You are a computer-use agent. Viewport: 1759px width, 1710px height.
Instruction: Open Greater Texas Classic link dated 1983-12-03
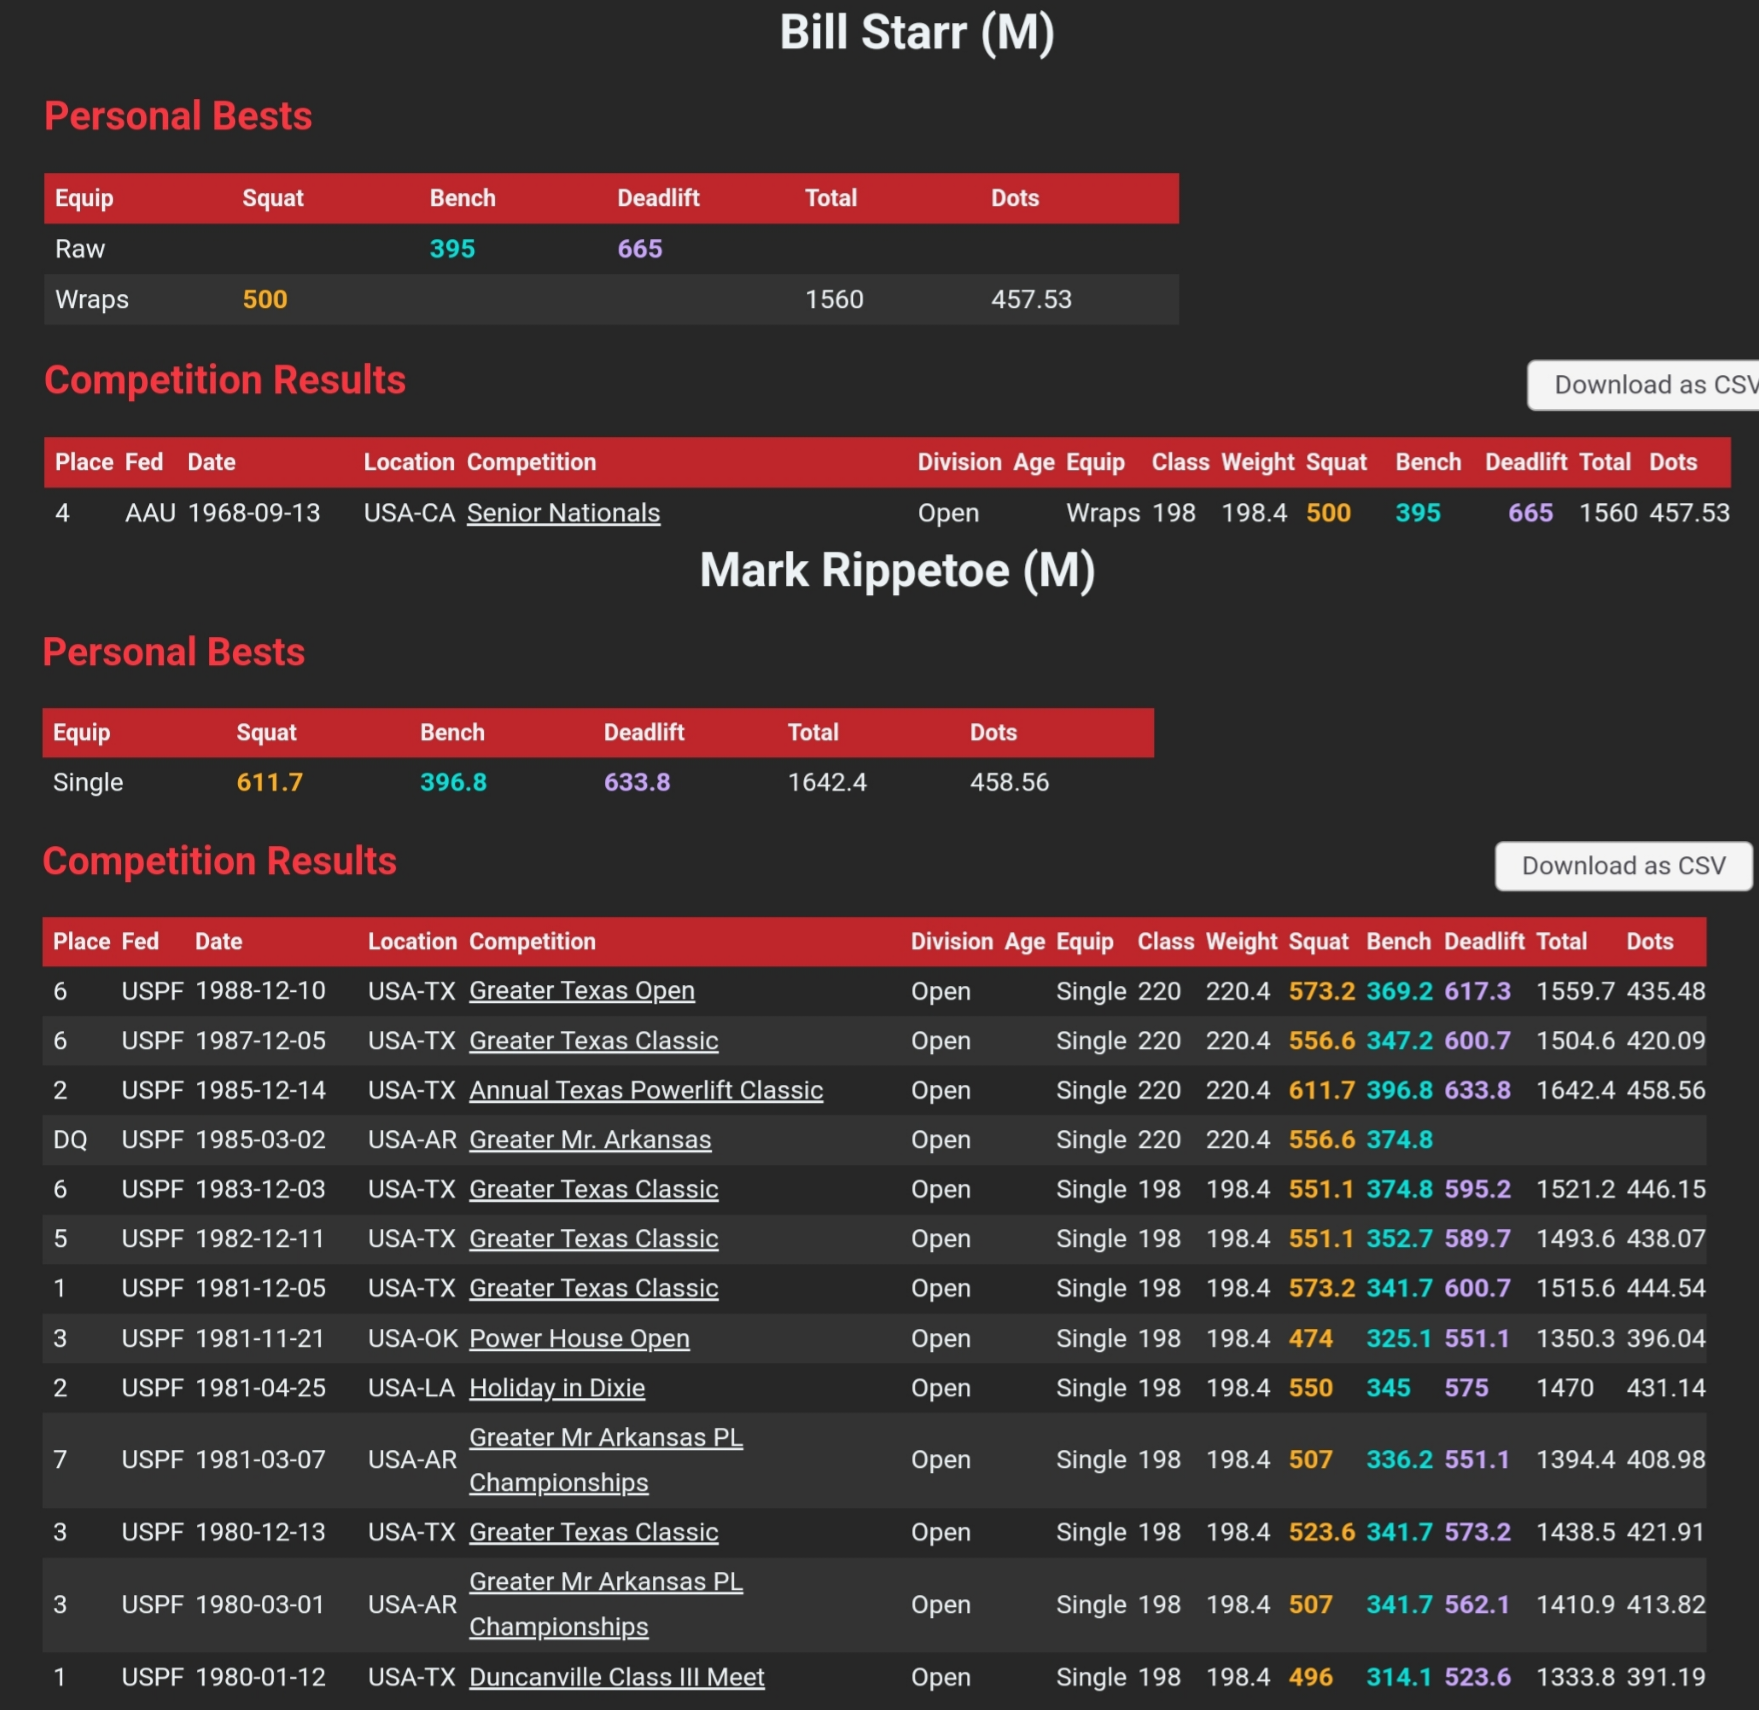click(594, 1189)
